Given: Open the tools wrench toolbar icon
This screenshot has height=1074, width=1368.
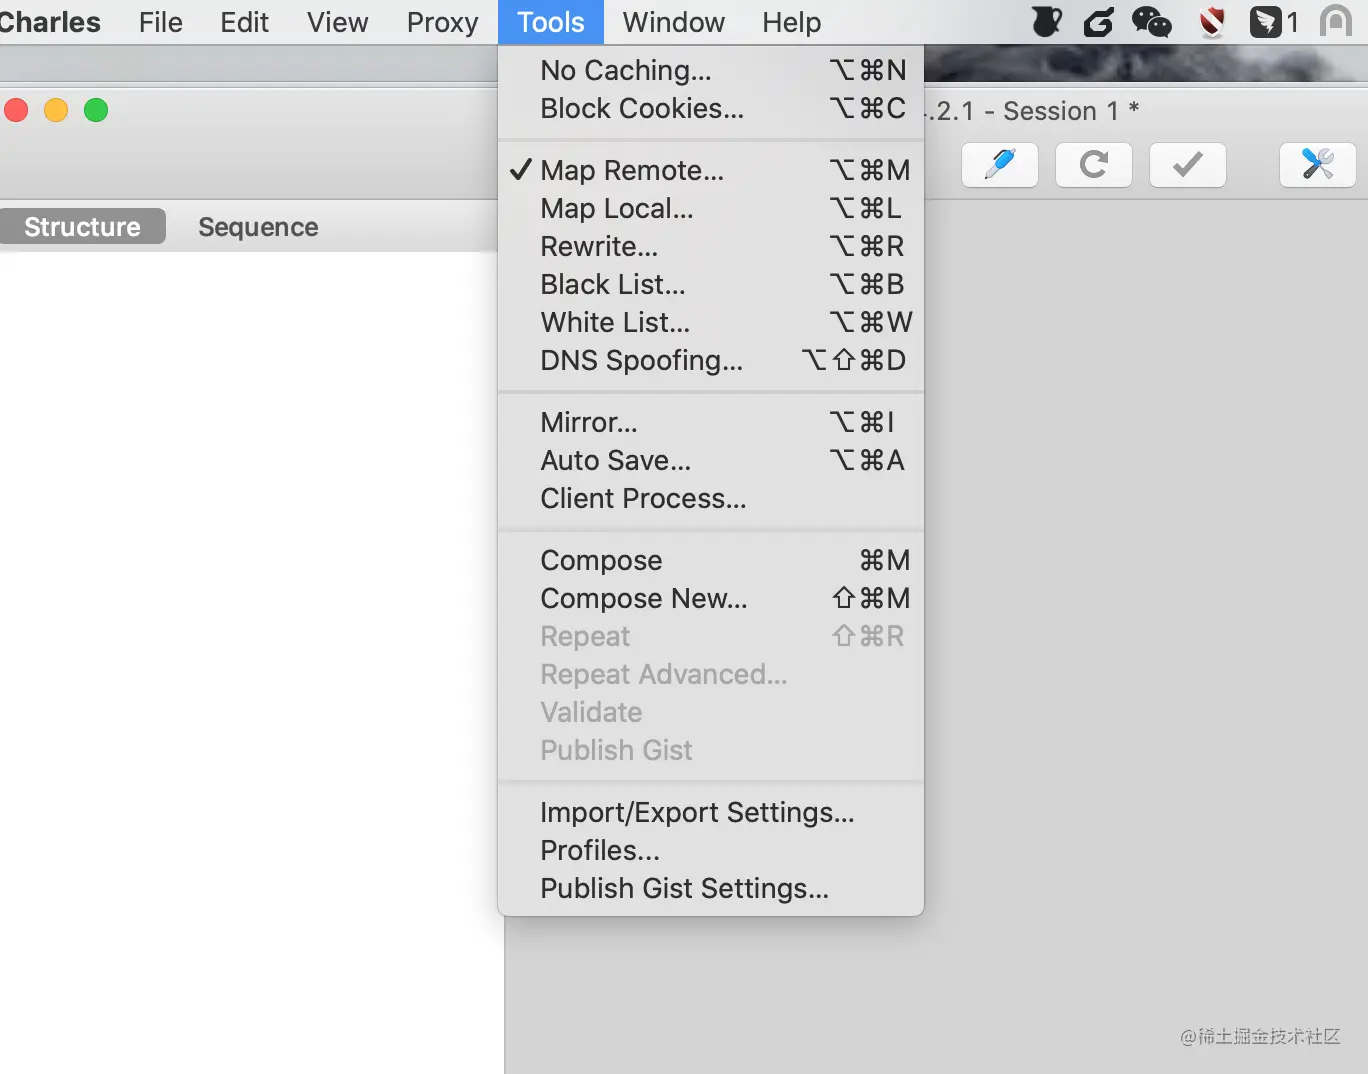Looking at the screenshot, I should coord(1318,165).
